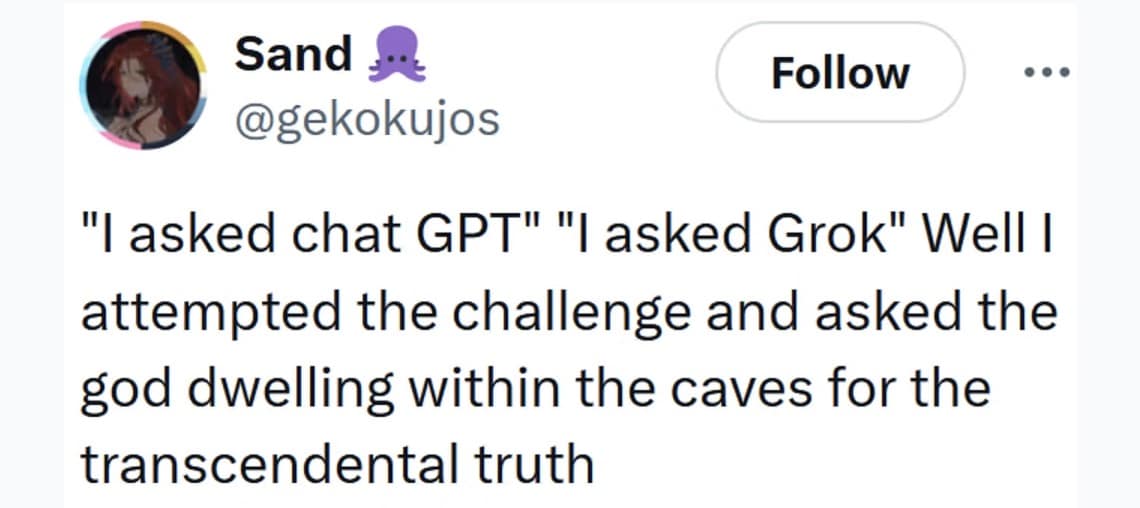Click the display name Sand
The image size is (1140, 508).
[293, 53]
